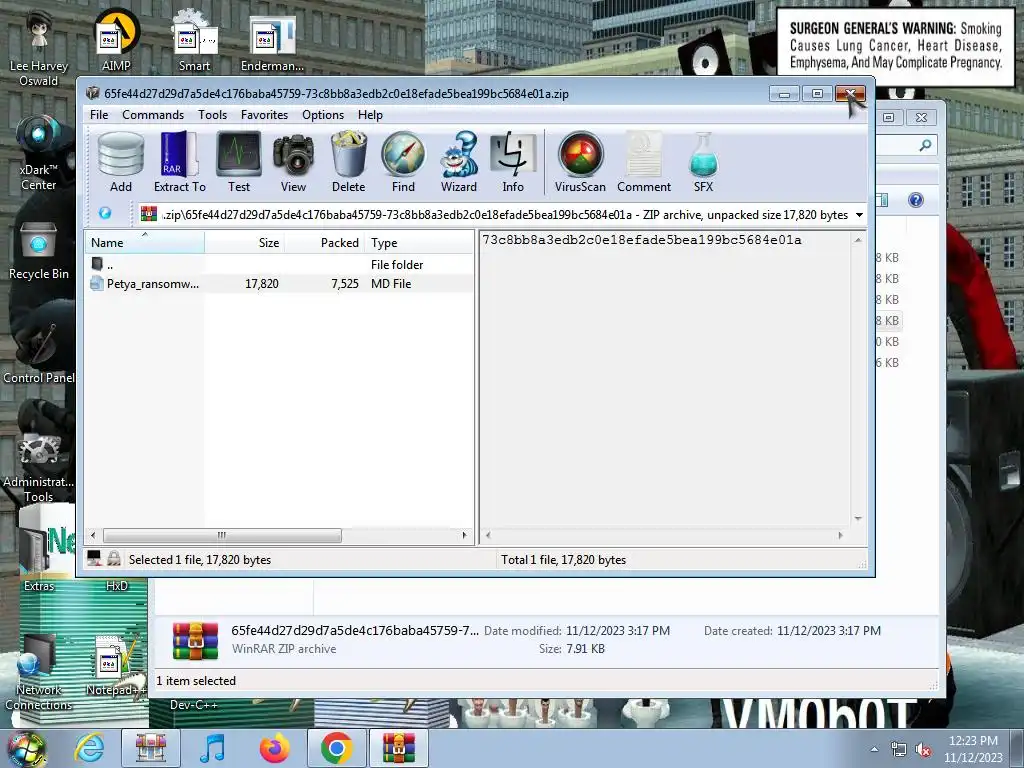The height and width of the screenshot is (768, 1024).
Task: Open Internet Explorer from the taskbar
Action: click(x=89, y=748)
